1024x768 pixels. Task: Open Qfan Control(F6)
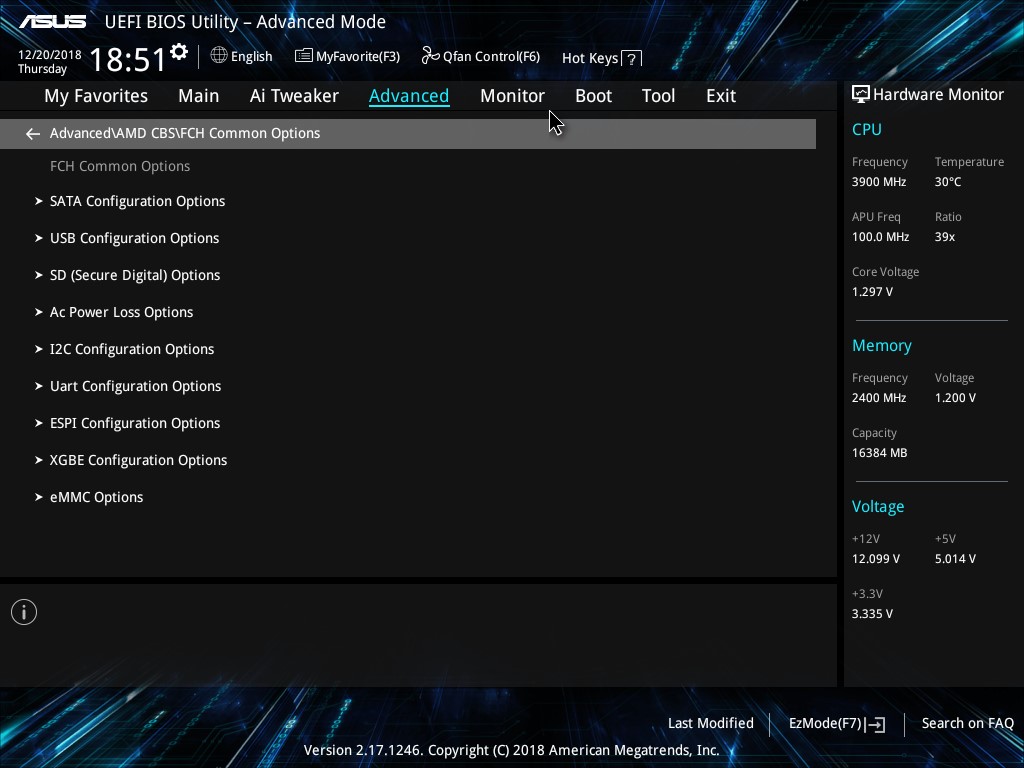tap(481, 56)
